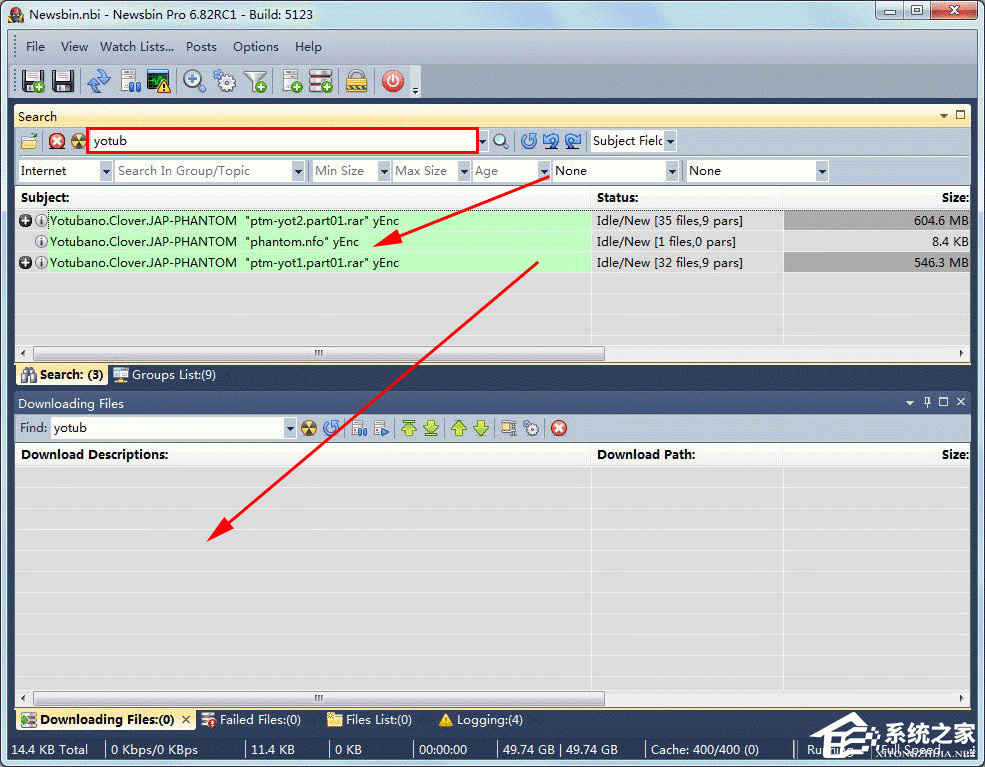Screen dimensions: 985x767
Task: Click the Find input field containing yotub
Action: point(166,428)
